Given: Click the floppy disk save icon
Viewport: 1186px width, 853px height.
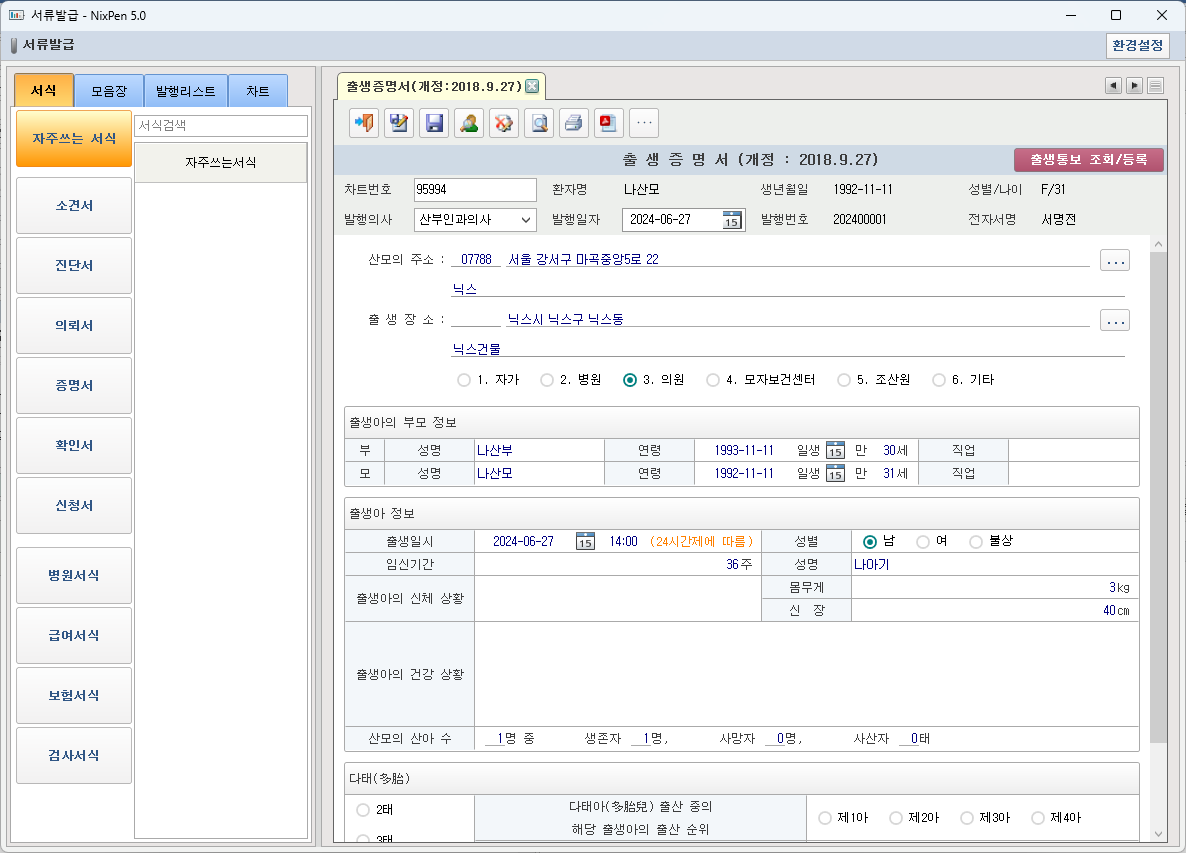Looking at the screenshot, I should (434, 123).
